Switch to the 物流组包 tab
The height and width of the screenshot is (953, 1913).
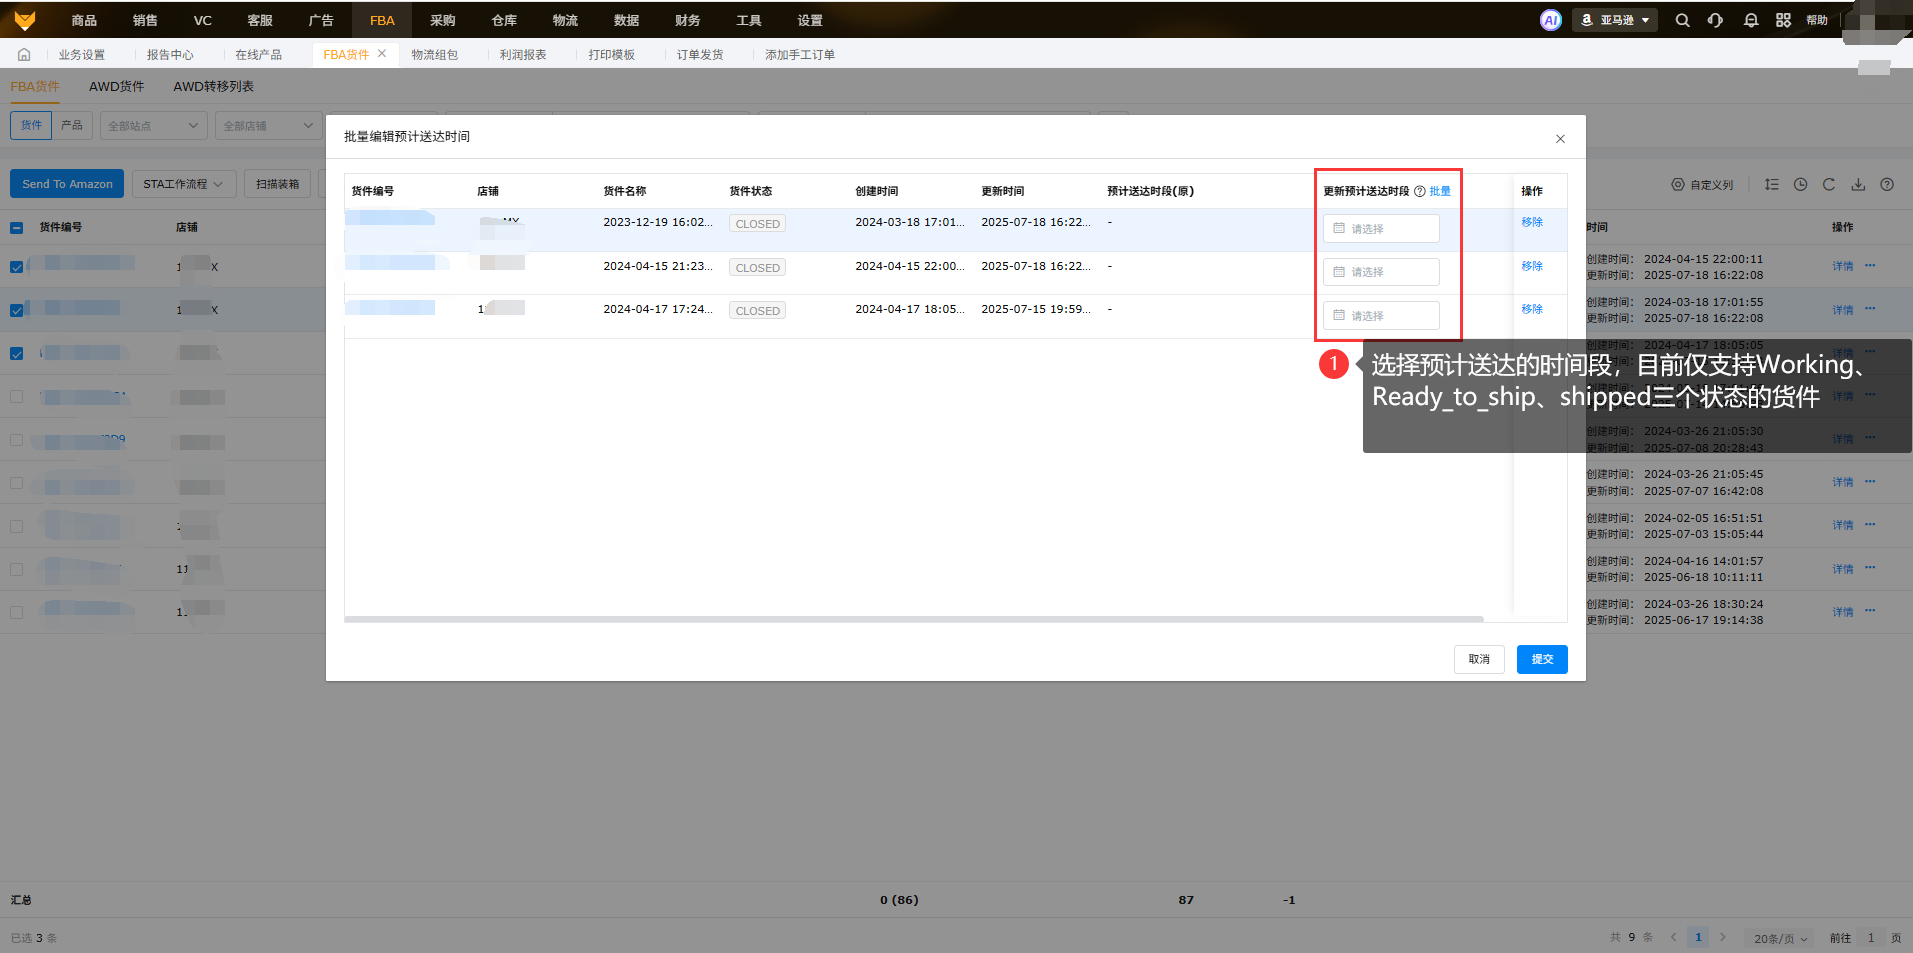(434, 55)
